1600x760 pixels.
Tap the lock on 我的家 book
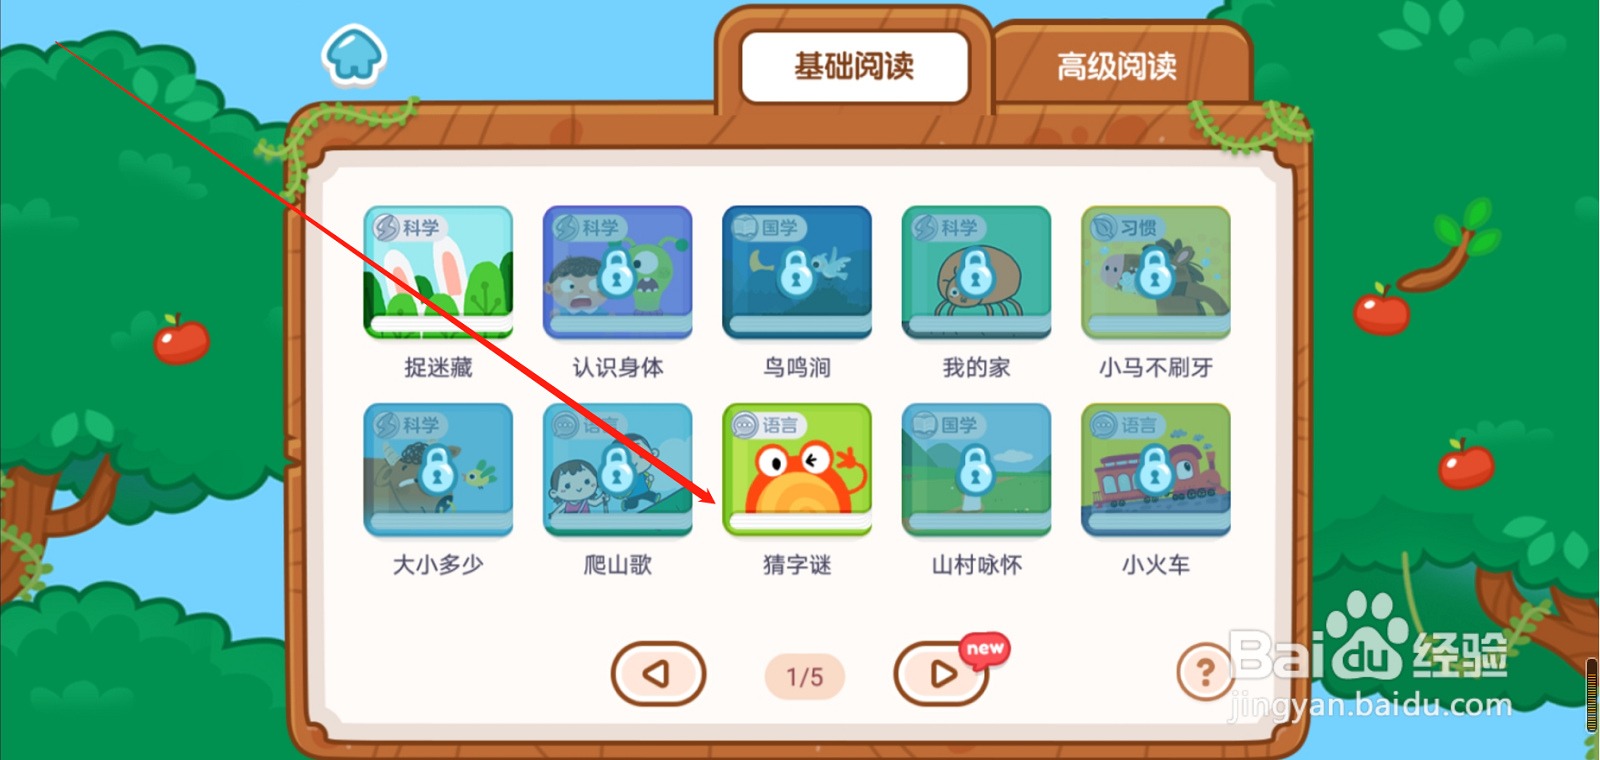pyautogui.click(x=976, y=271)
